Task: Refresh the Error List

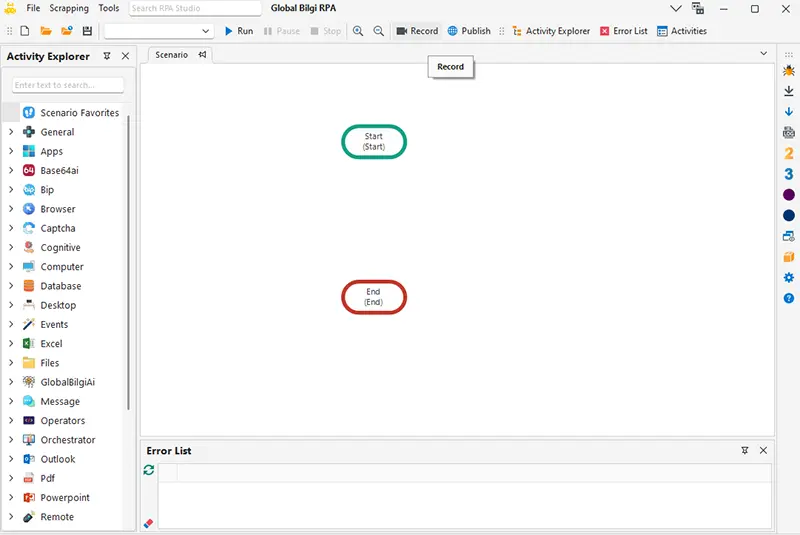Action: pos(148,470)
